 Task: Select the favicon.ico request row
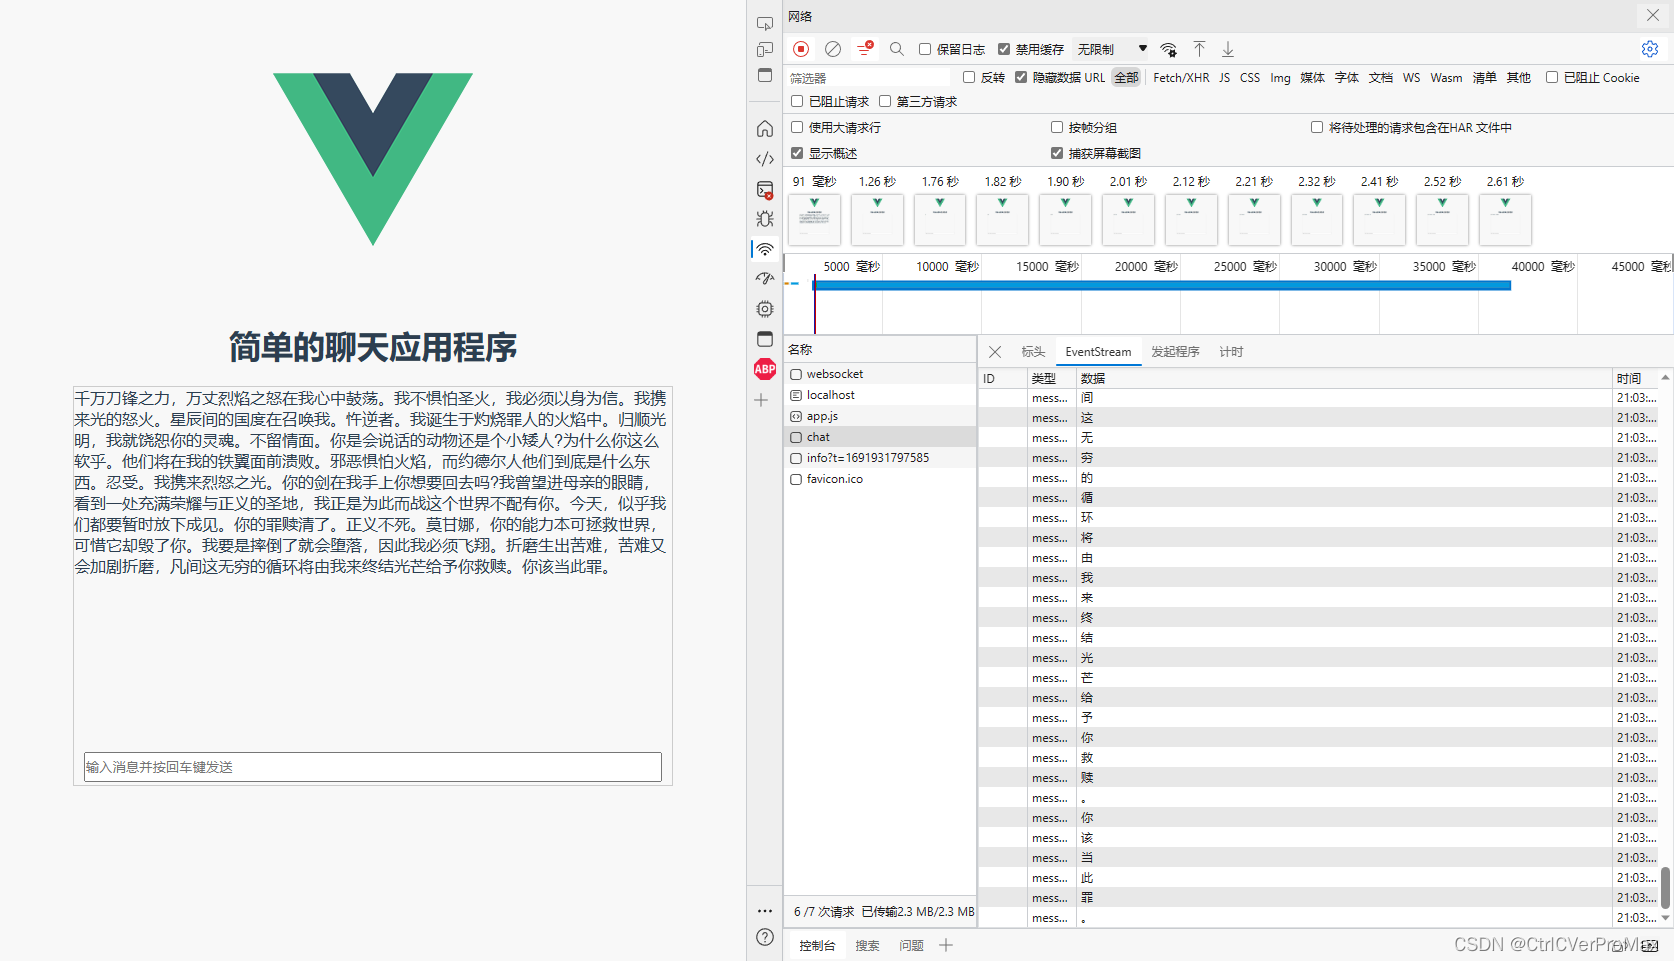click(x=880, y=479)
